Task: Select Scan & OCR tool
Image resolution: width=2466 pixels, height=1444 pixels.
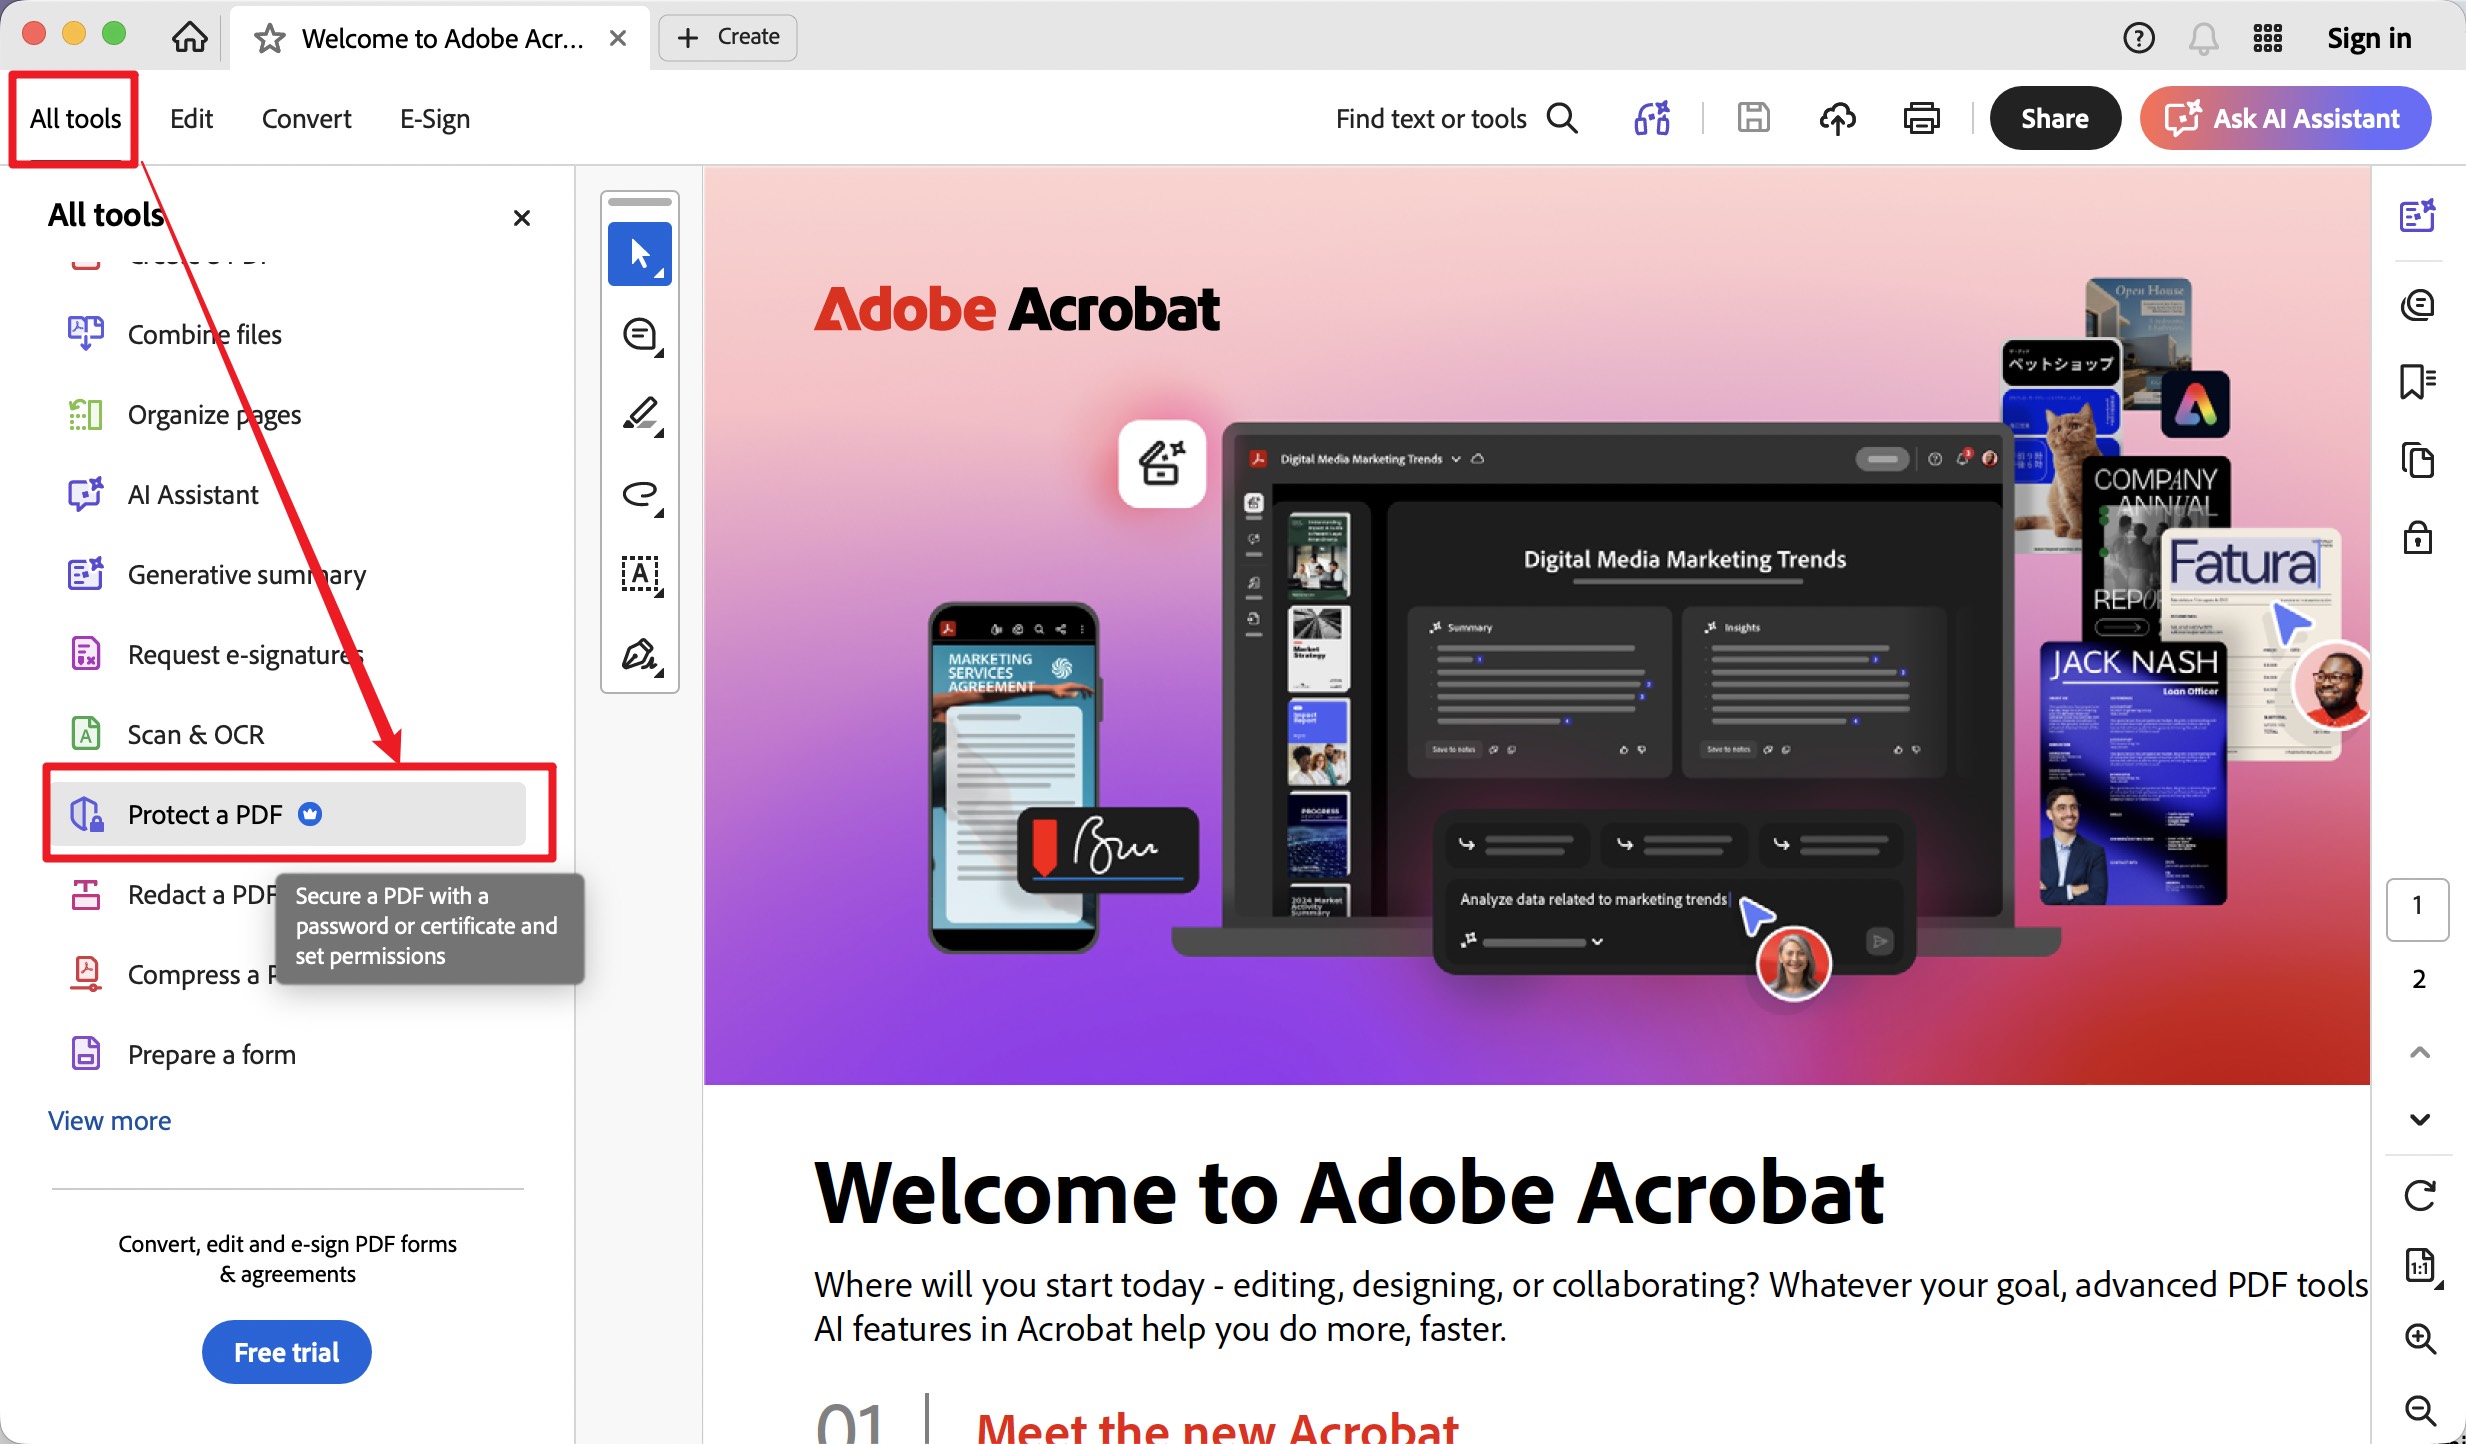Action: (290, 734)
